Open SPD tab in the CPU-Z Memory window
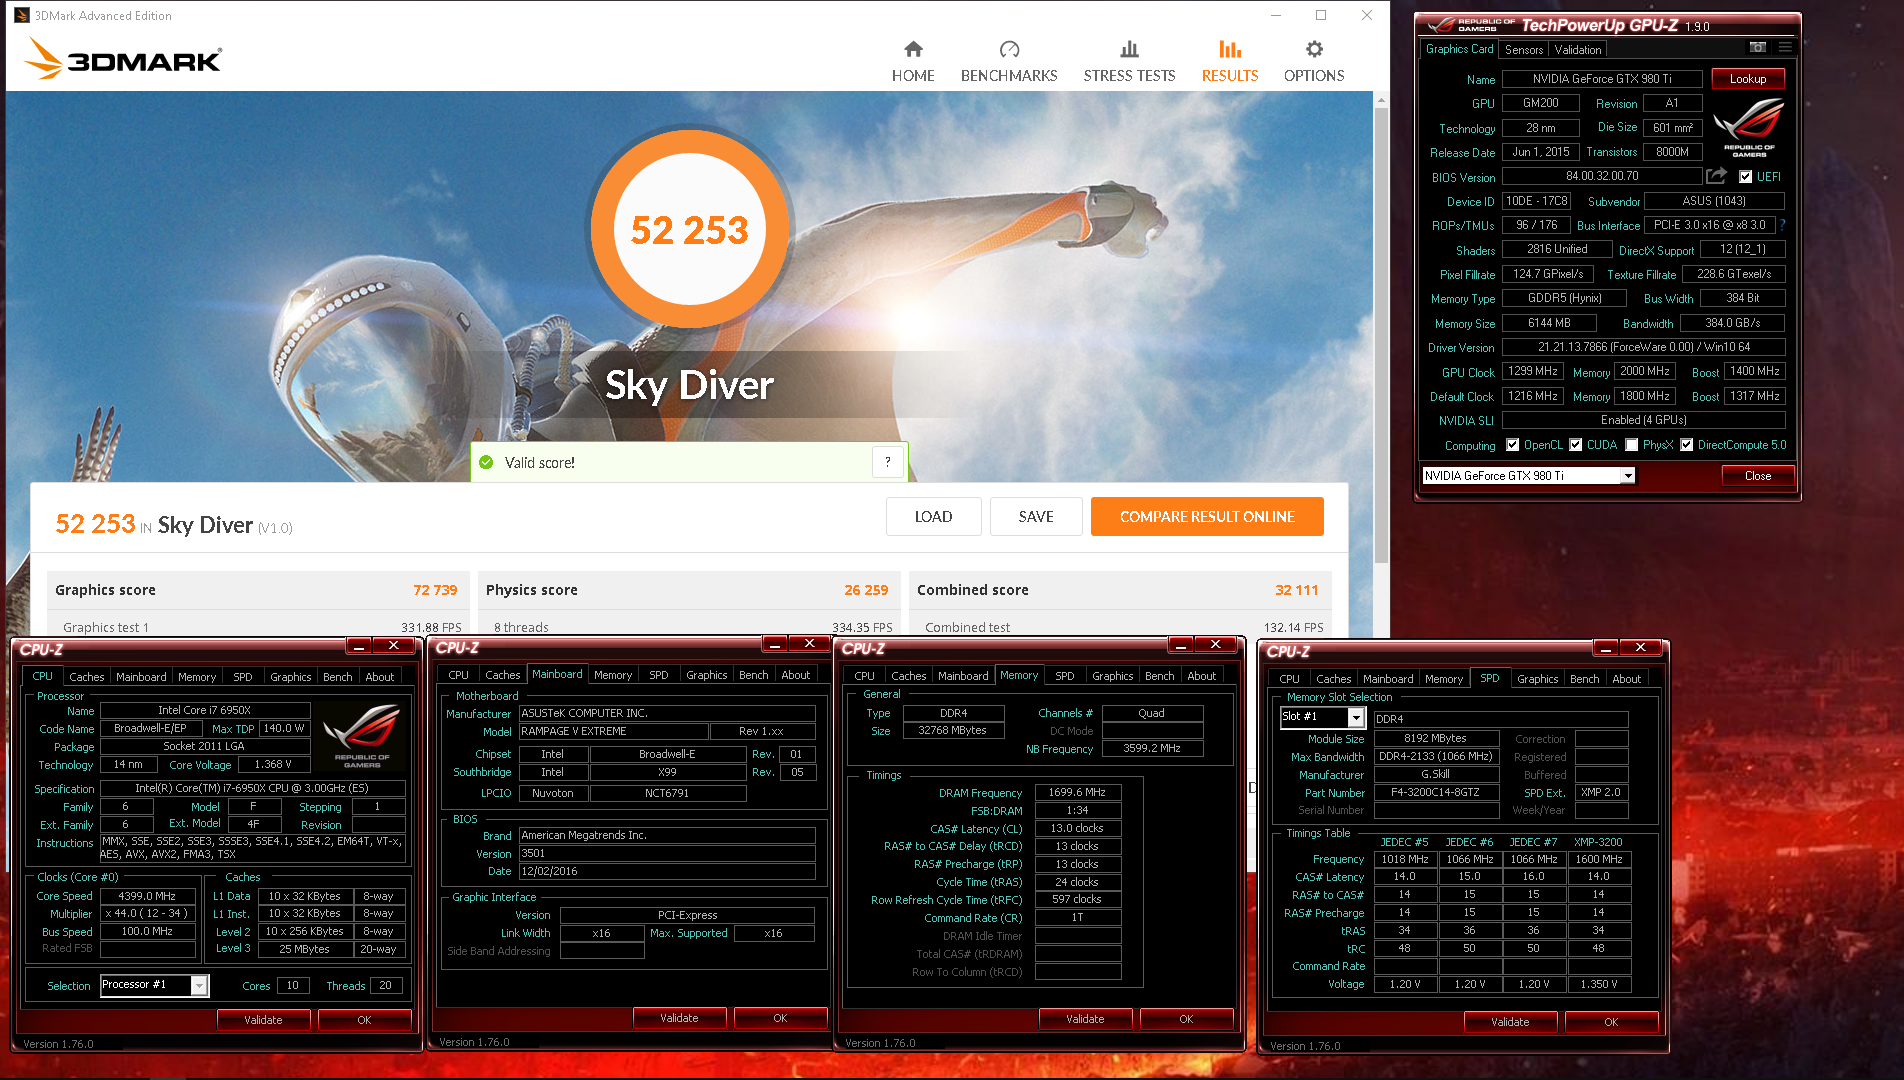Screen dimensions: 1904x1080 (x=1065, y=676)
